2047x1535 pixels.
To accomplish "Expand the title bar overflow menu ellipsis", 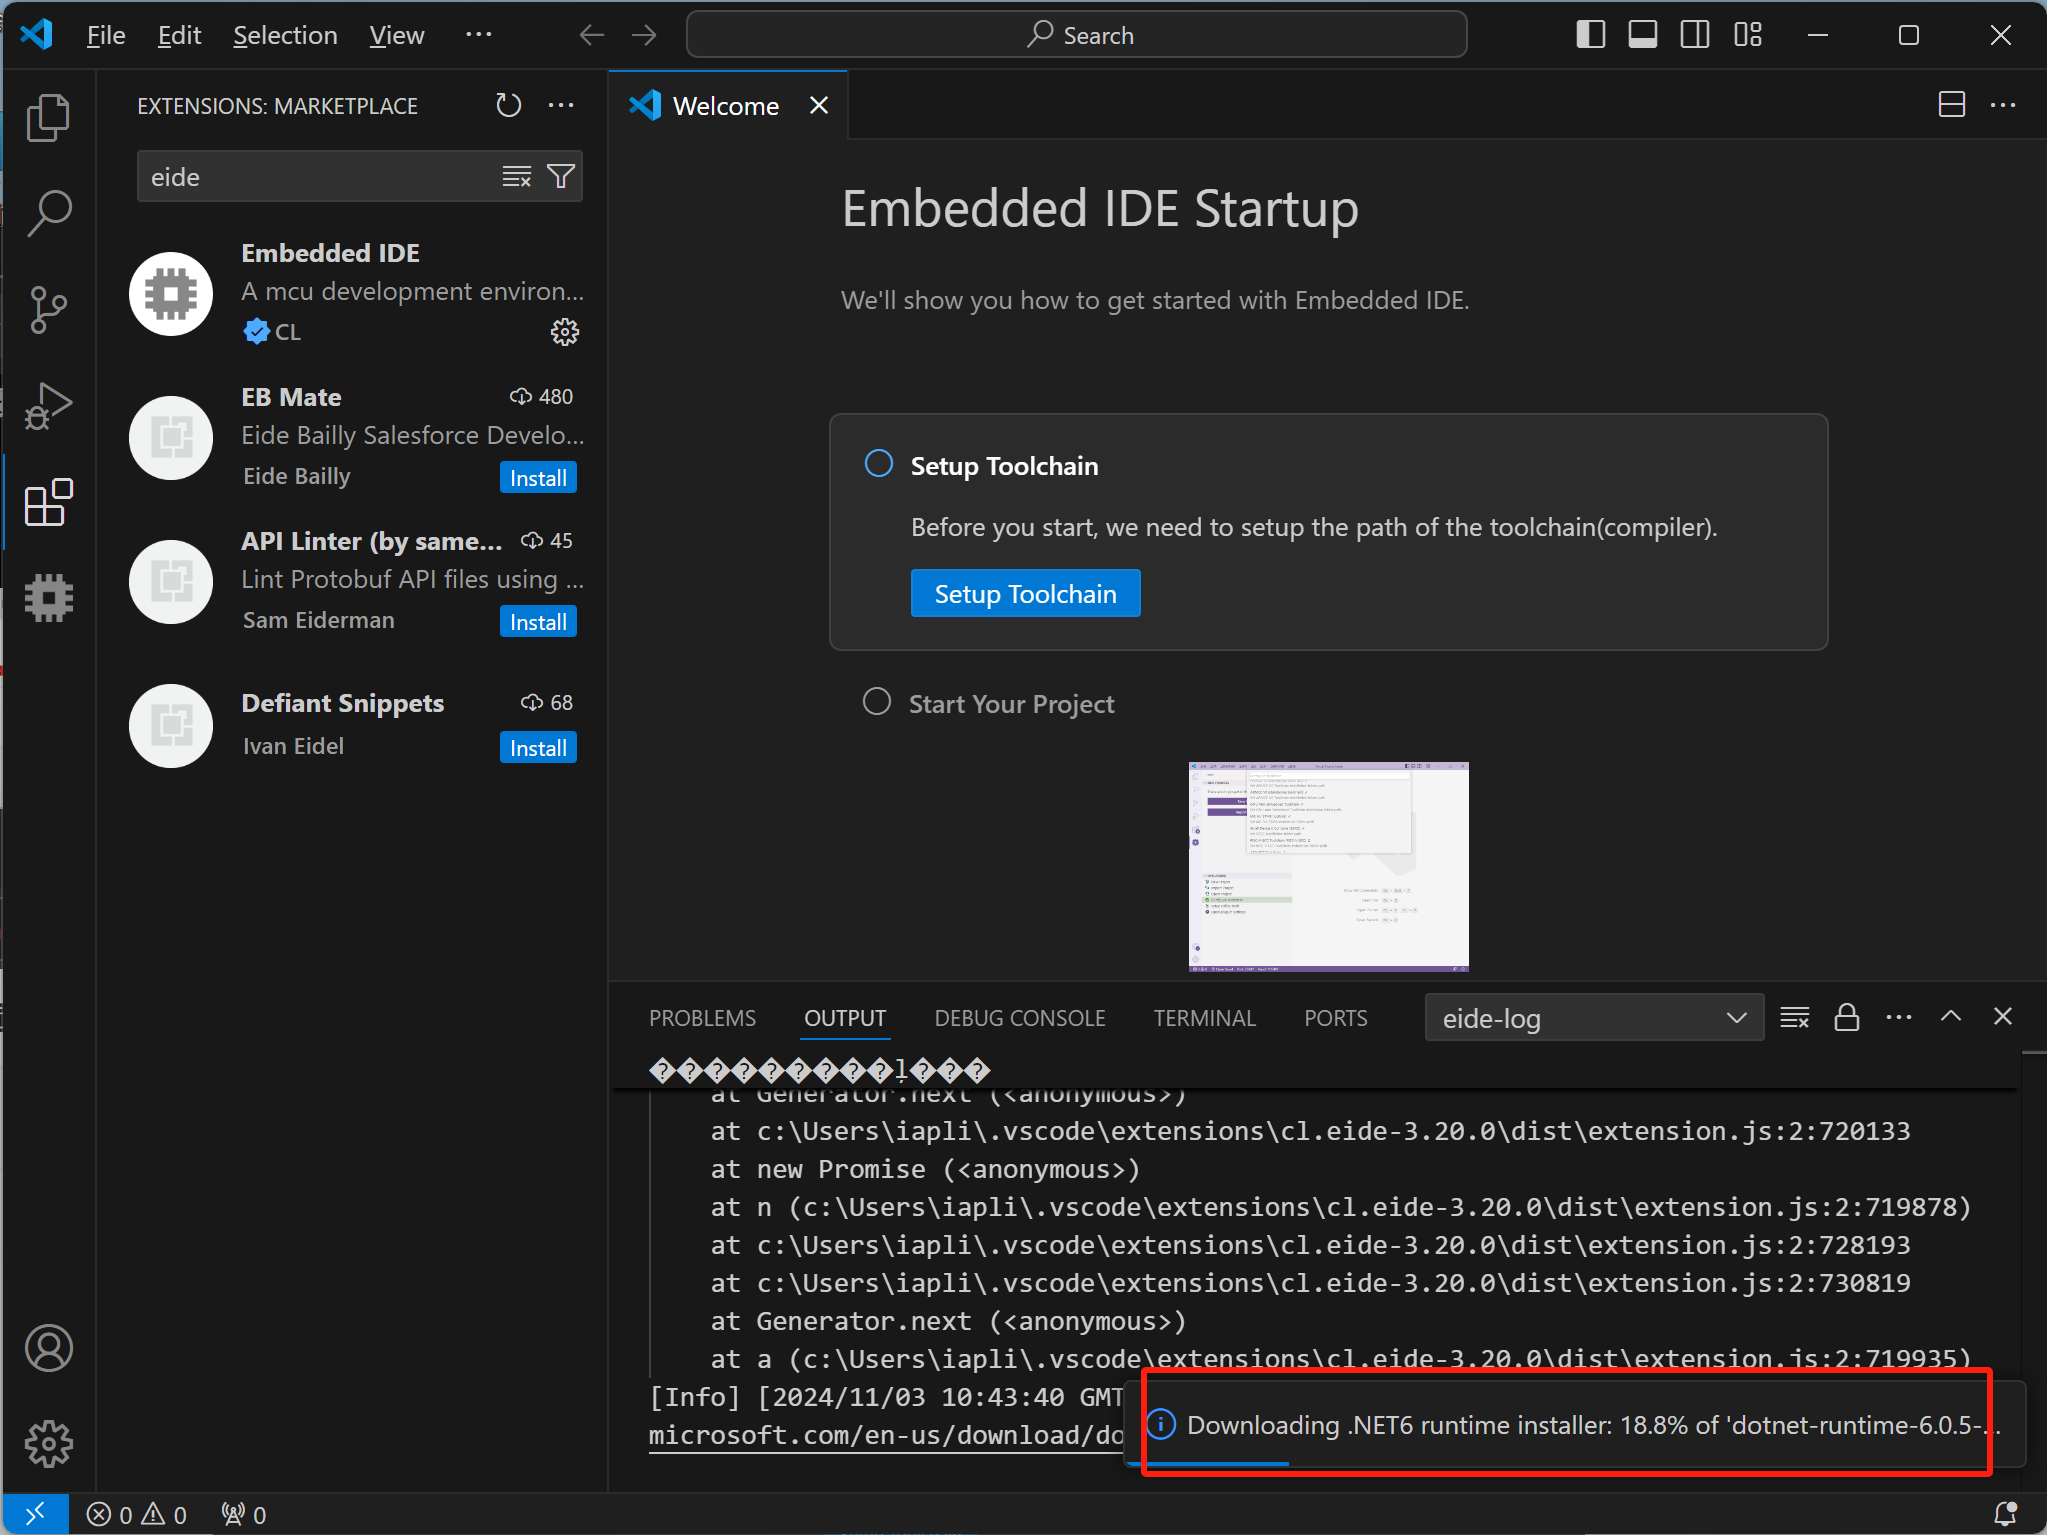I will (479, 35).
